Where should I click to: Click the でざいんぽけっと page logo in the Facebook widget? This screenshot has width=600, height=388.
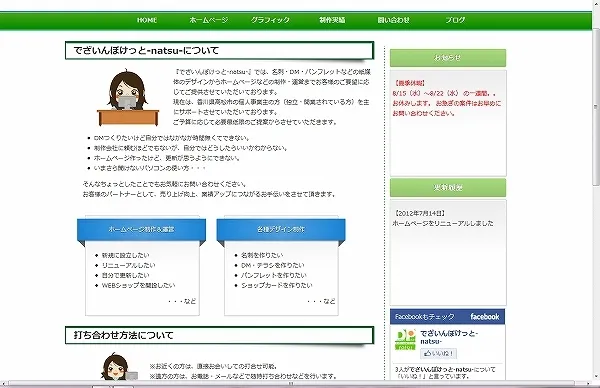tap(405, 339)
